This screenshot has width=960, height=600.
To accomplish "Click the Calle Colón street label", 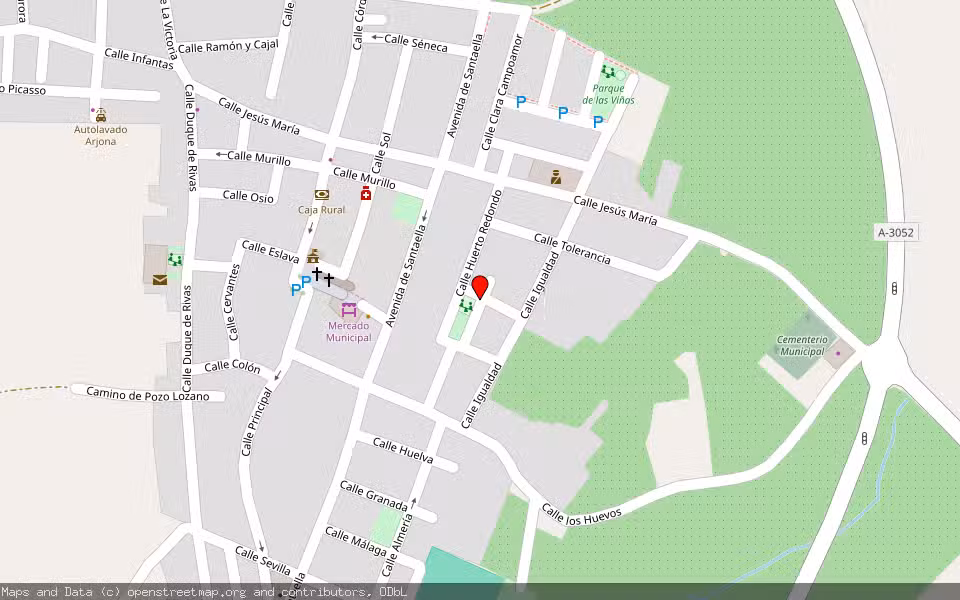I will pyautogui.click(x=232, y=366).
